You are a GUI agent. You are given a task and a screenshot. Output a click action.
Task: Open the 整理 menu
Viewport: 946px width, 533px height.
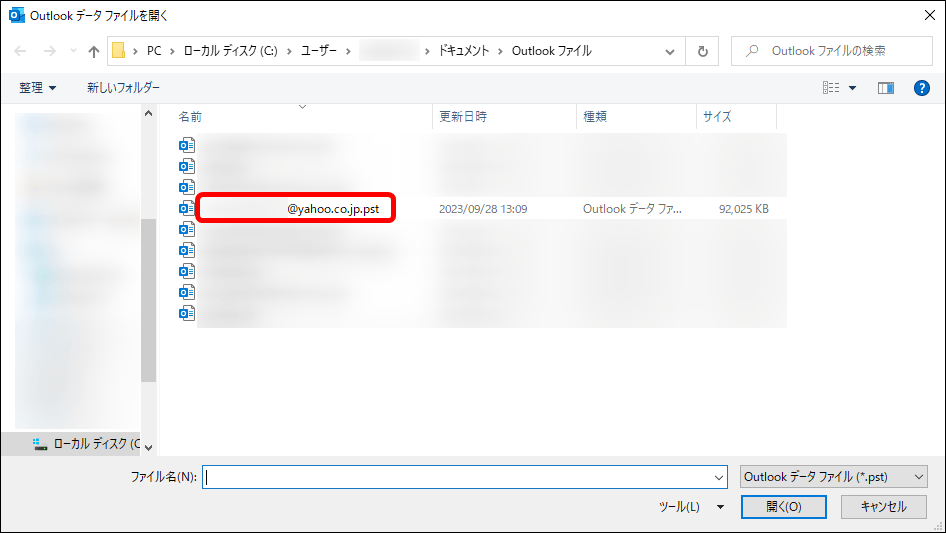[37, 88]
